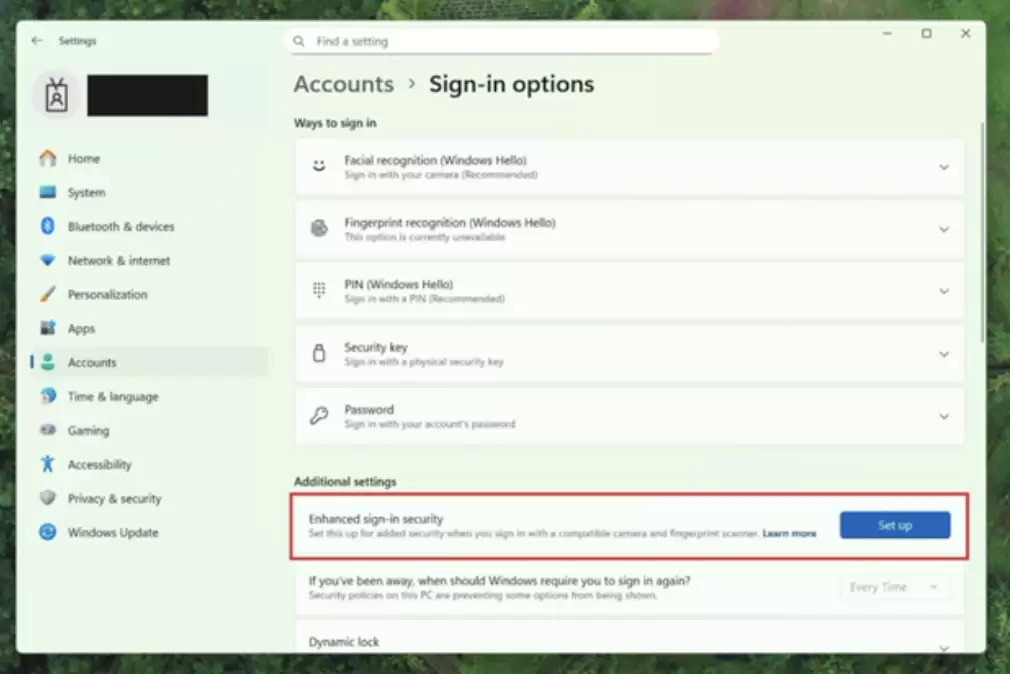Navigate back to Accounts page
Screen dimensions: 1010x674
click(x=343, y=84)
